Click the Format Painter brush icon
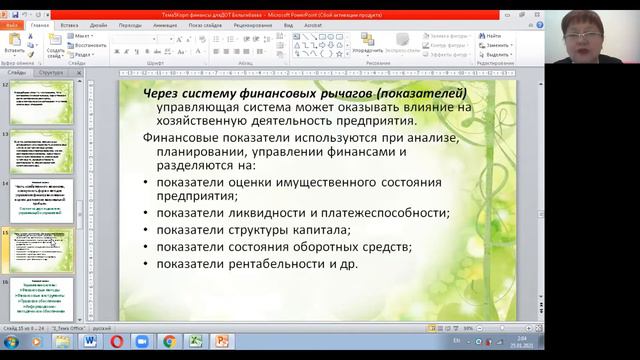Image resolution: width=640 pixels, height=360 pixels. pos(31,54)
